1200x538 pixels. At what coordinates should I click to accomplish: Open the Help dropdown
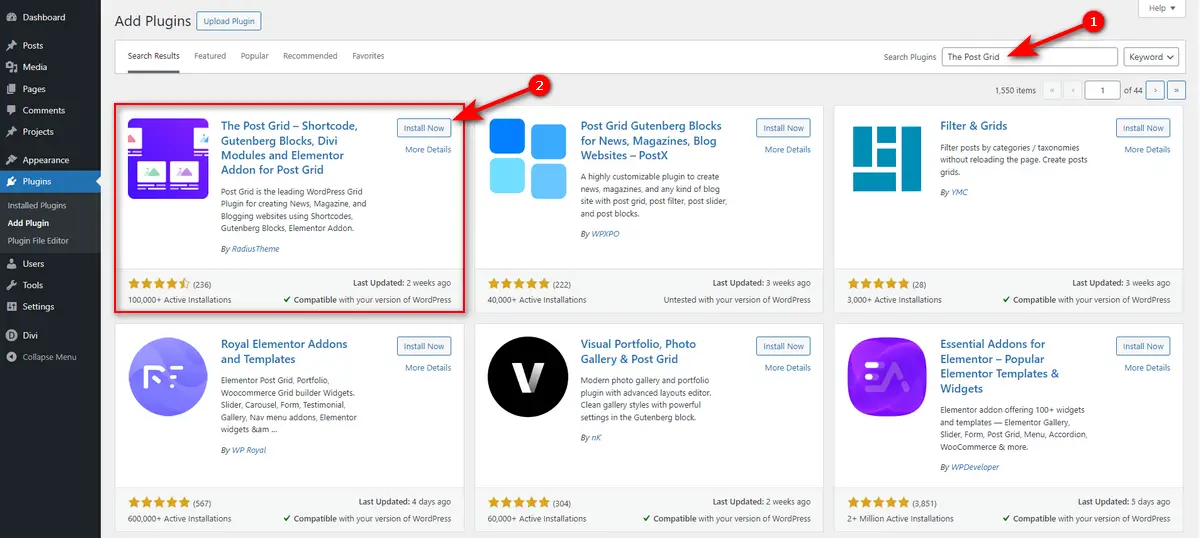pos(1163,8)
